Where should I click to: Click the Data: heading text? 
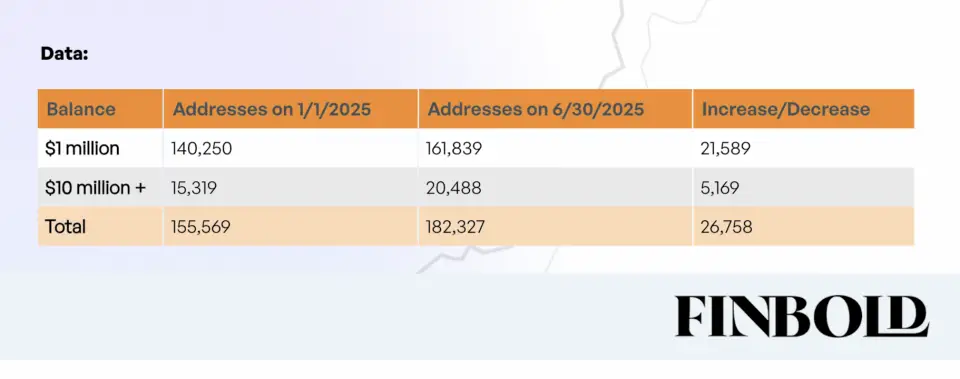coord(65,54)
